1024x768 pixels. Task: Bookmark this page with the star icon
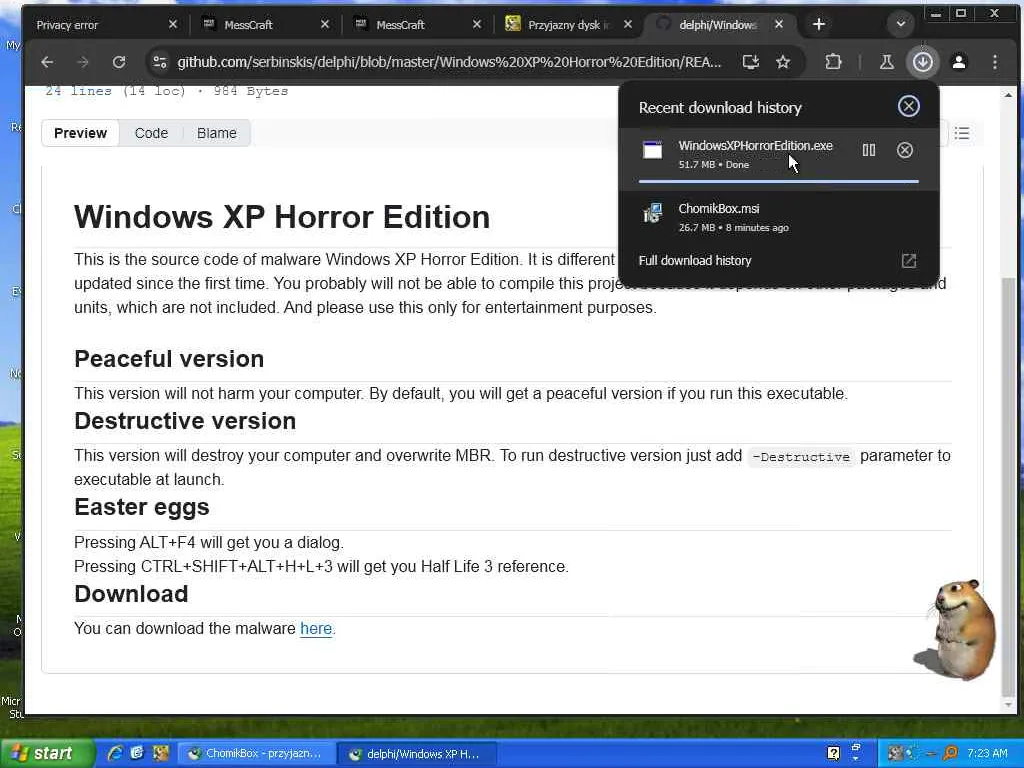783,62
